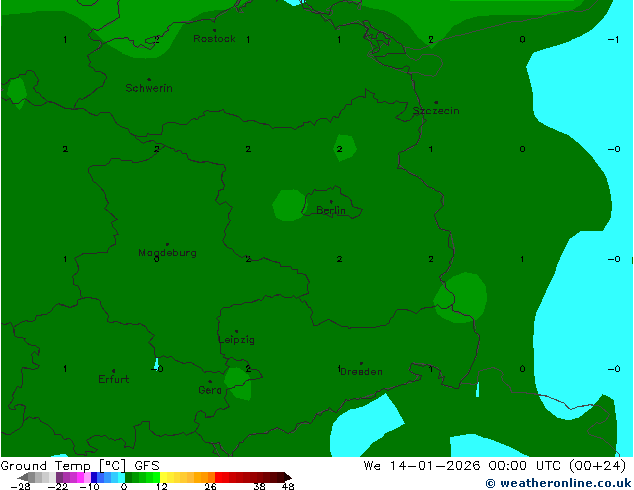Select the Szczecin city label

[436, 111]
